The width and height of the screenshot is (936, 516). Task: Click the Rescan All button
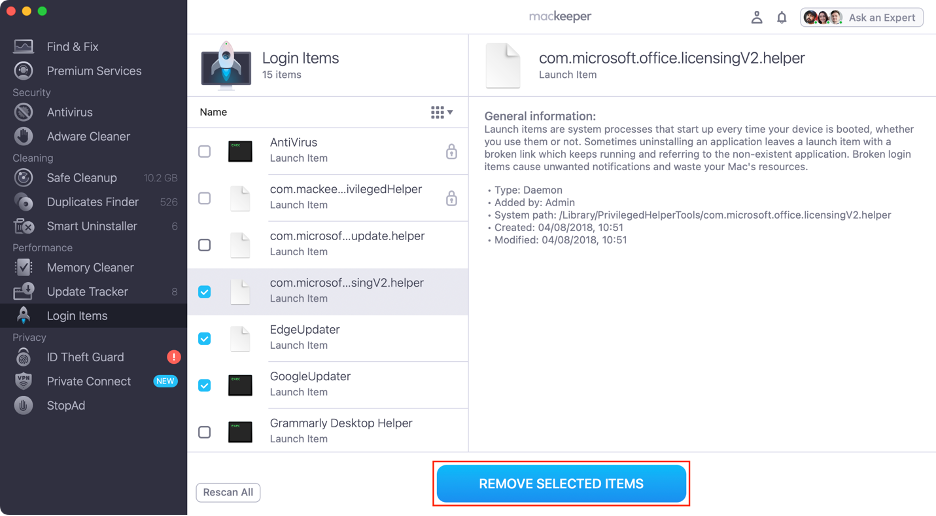pos(228,492)
